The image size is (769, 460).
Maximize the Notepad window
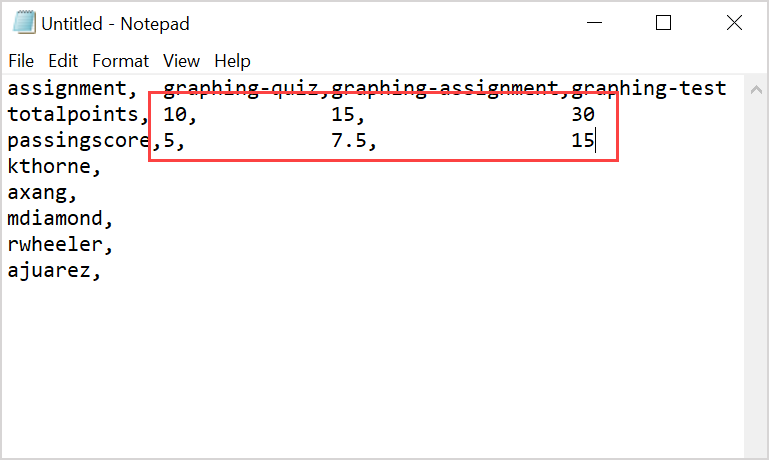pyautogui.click(x=663, y=22)
